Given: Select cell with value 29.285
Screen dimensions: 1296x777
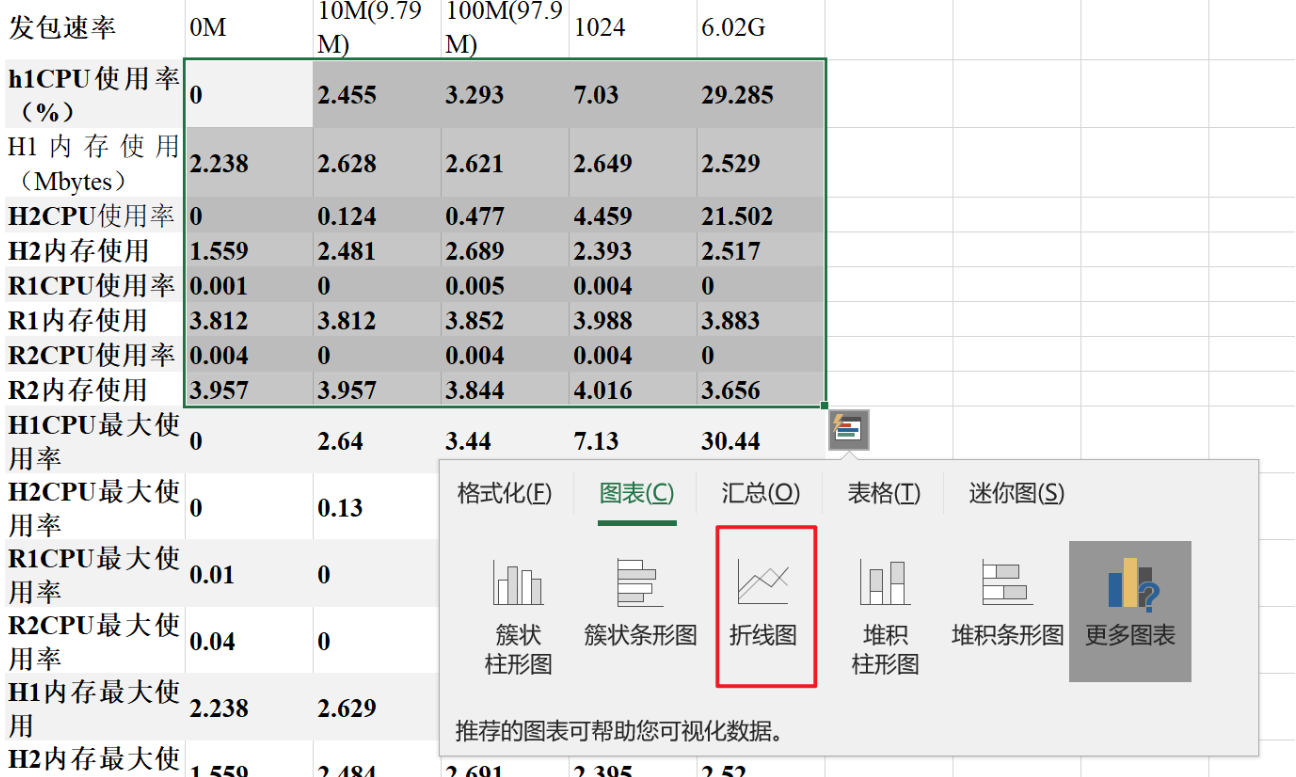Looking at the screenshot, I should click(760, 94).
